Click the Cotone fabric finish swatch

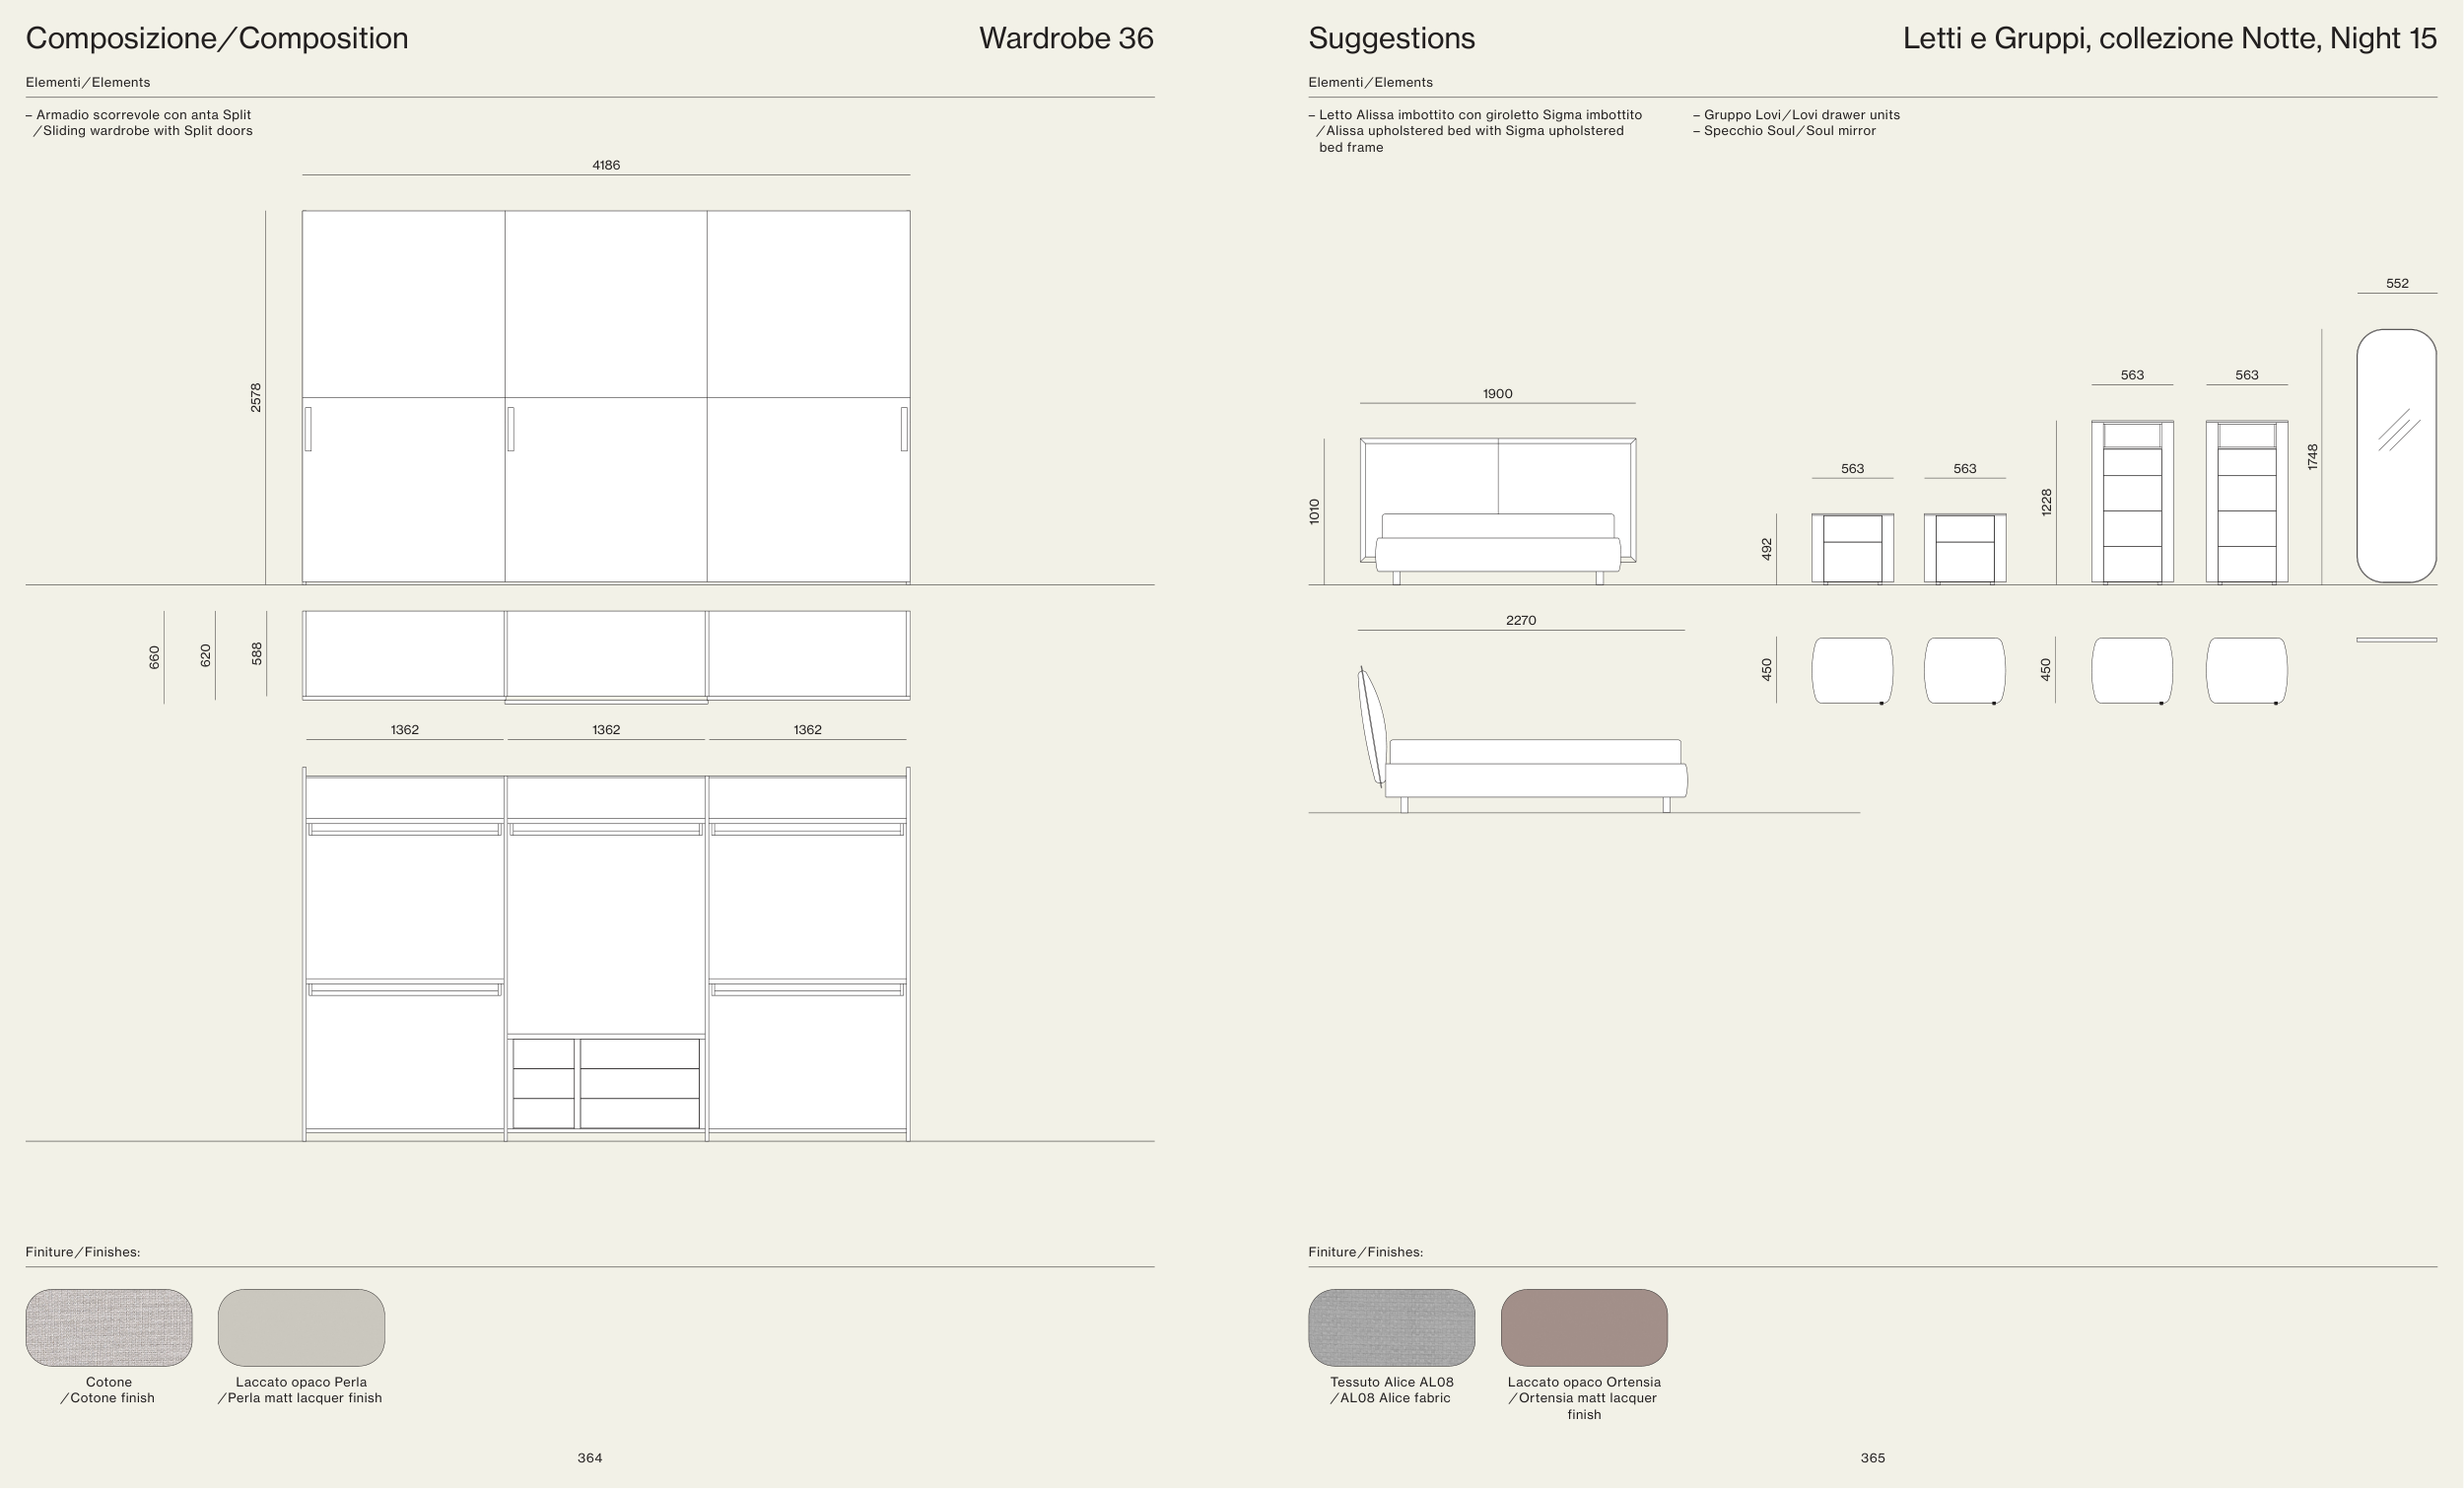pyautogui.click(x=108, y=1327)
